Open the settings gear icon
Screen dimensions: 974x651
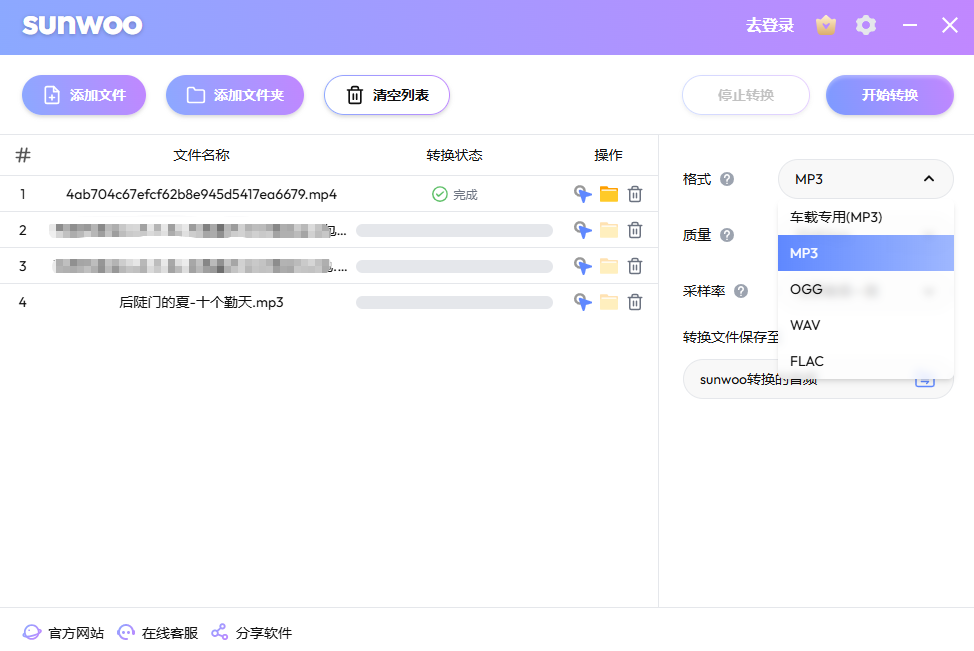coord(866,26)
